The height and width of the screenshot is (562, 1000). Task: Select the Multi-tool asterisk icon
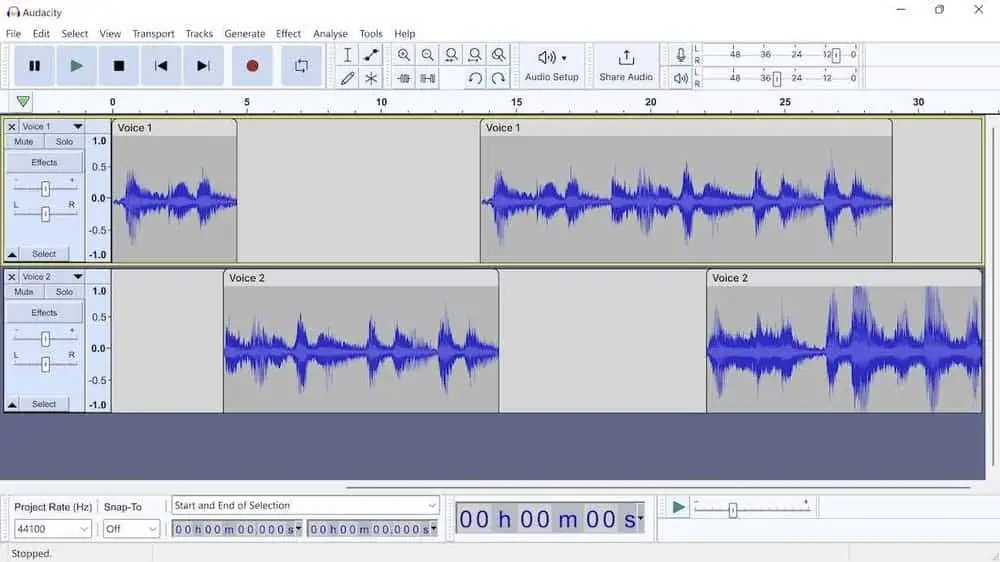pos(371,78)
